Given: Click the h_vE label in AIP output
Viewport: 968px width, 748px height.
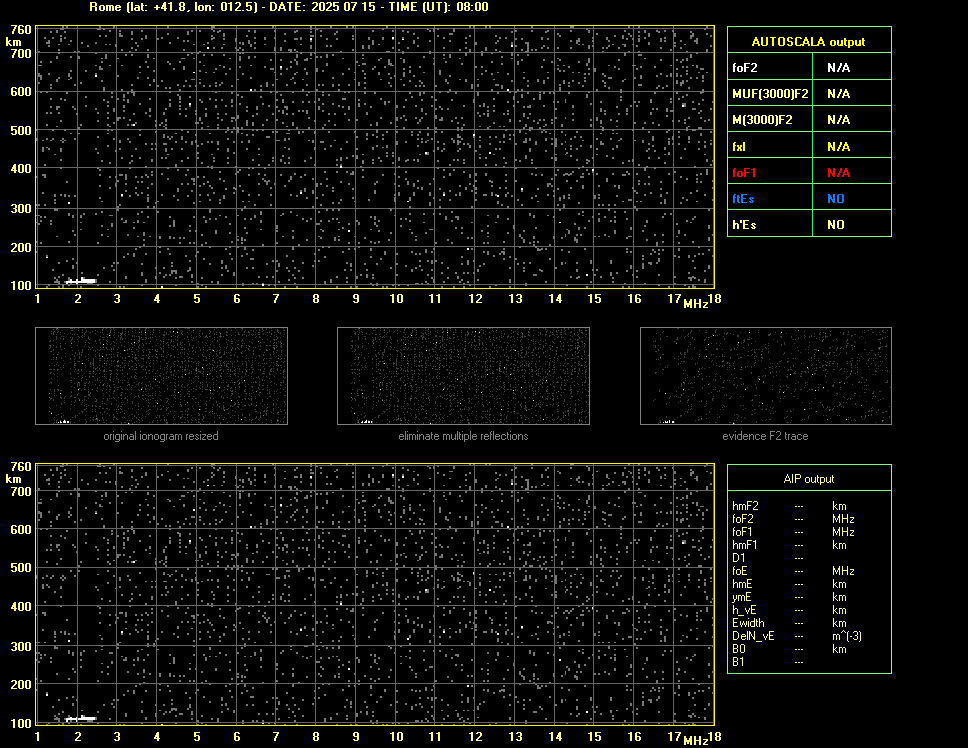Looking at the screenshot, I should pyautogui.click(x=744, y=610).
